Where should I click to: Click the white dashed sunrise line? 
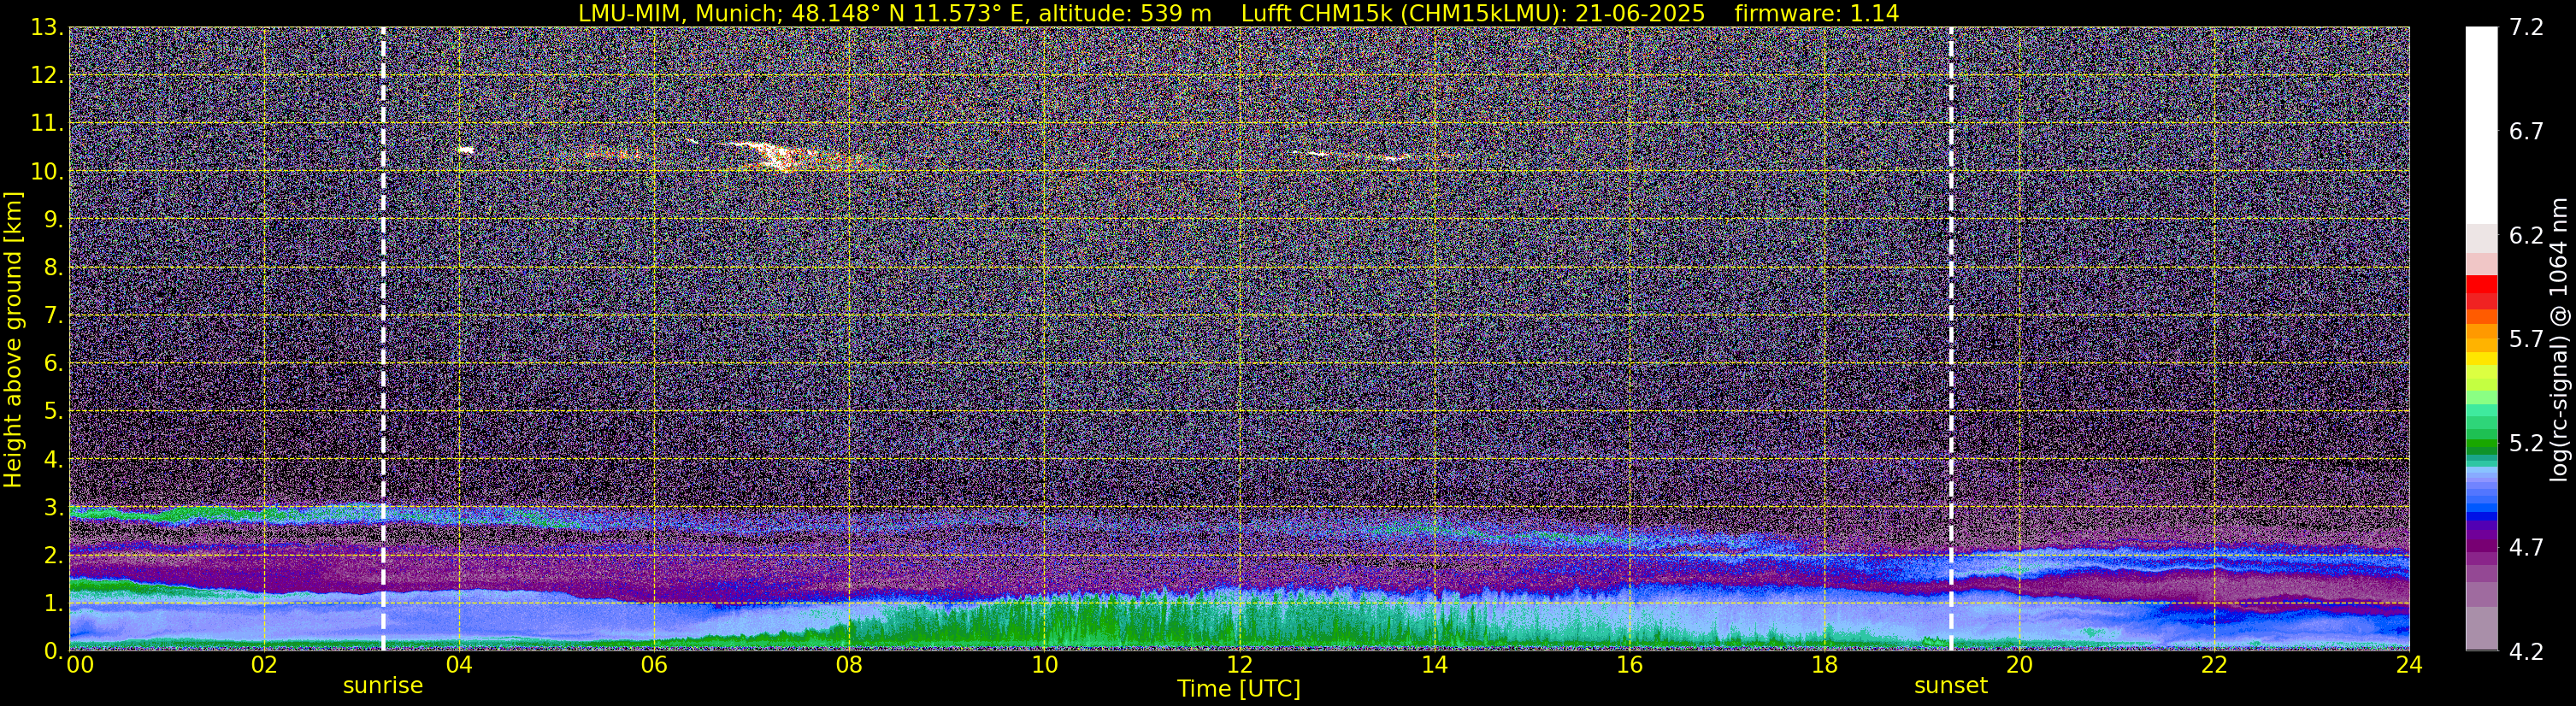point(383,338)
